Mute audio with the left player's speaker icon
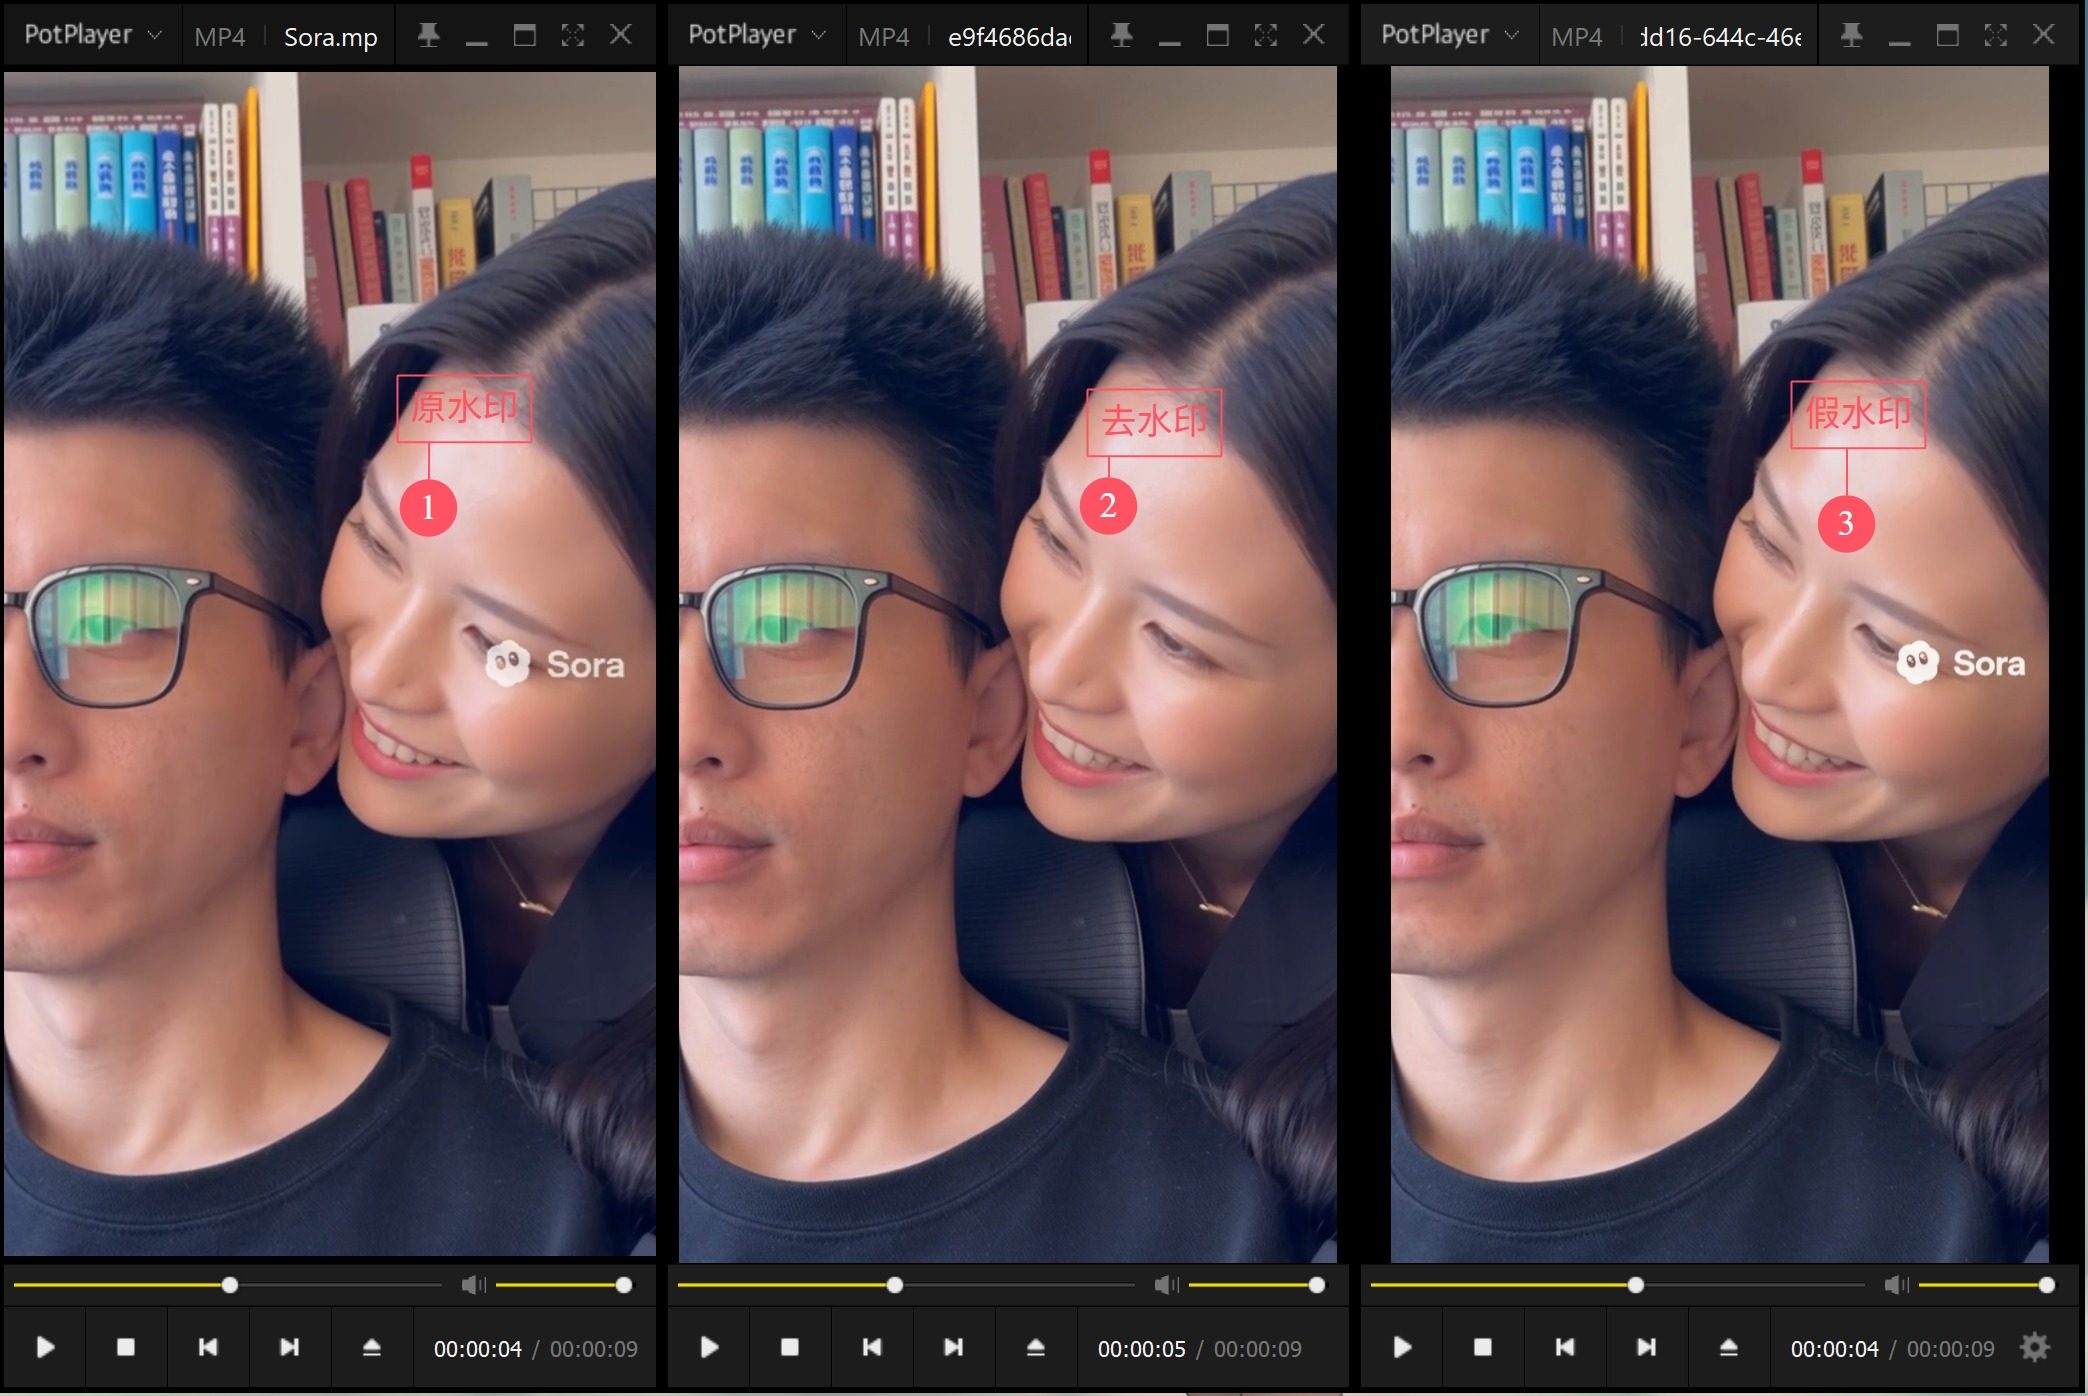 click(472, 1285)
